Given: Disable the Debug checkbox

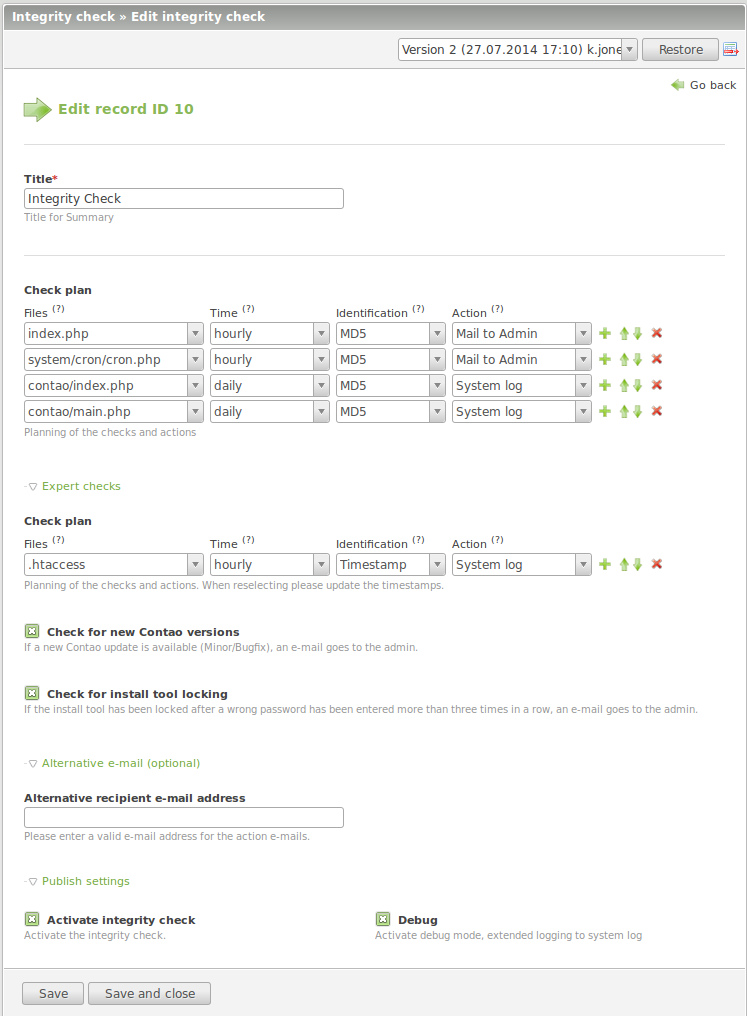Looking at the screenshot, I should [x=383, y=920].
